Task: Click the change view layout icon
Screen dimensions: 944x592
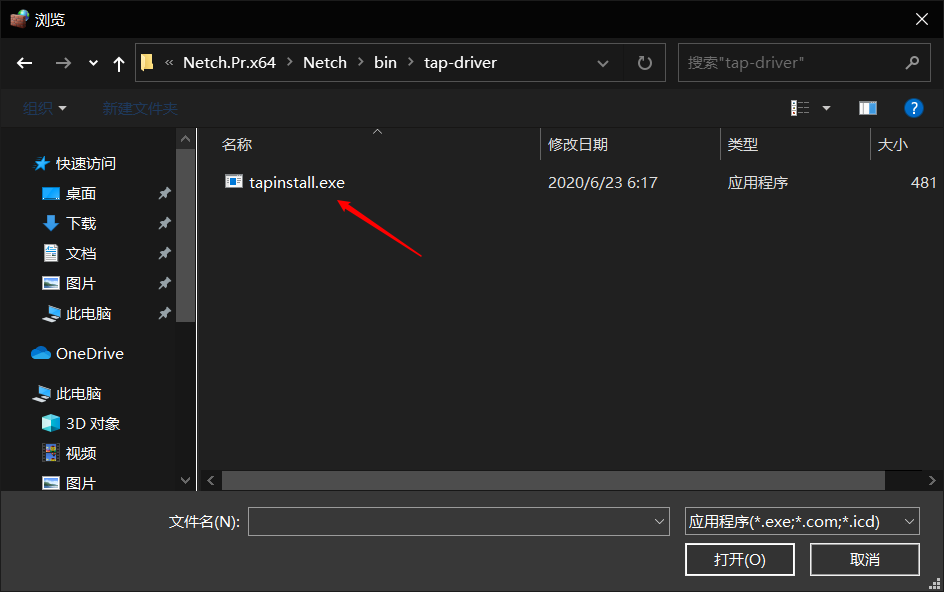Action: pos(800,108)
